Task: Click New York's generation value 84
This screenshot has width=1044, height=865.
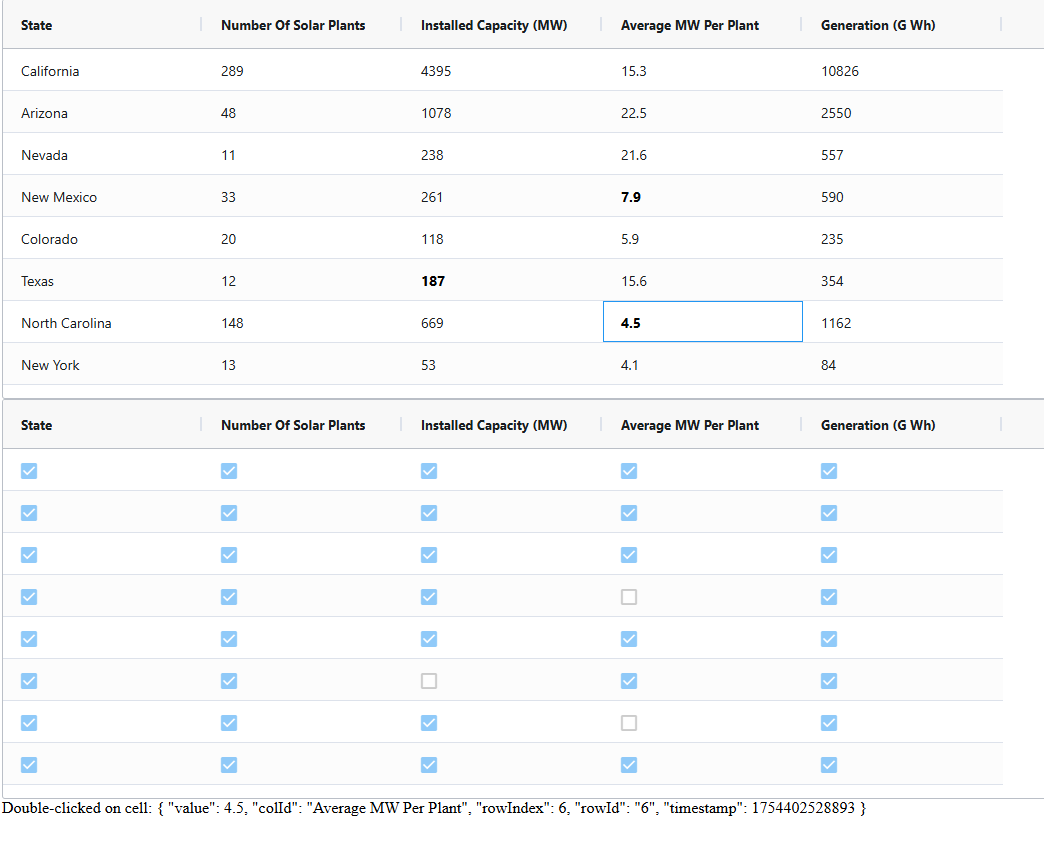Action: click(x=829, y=365)
